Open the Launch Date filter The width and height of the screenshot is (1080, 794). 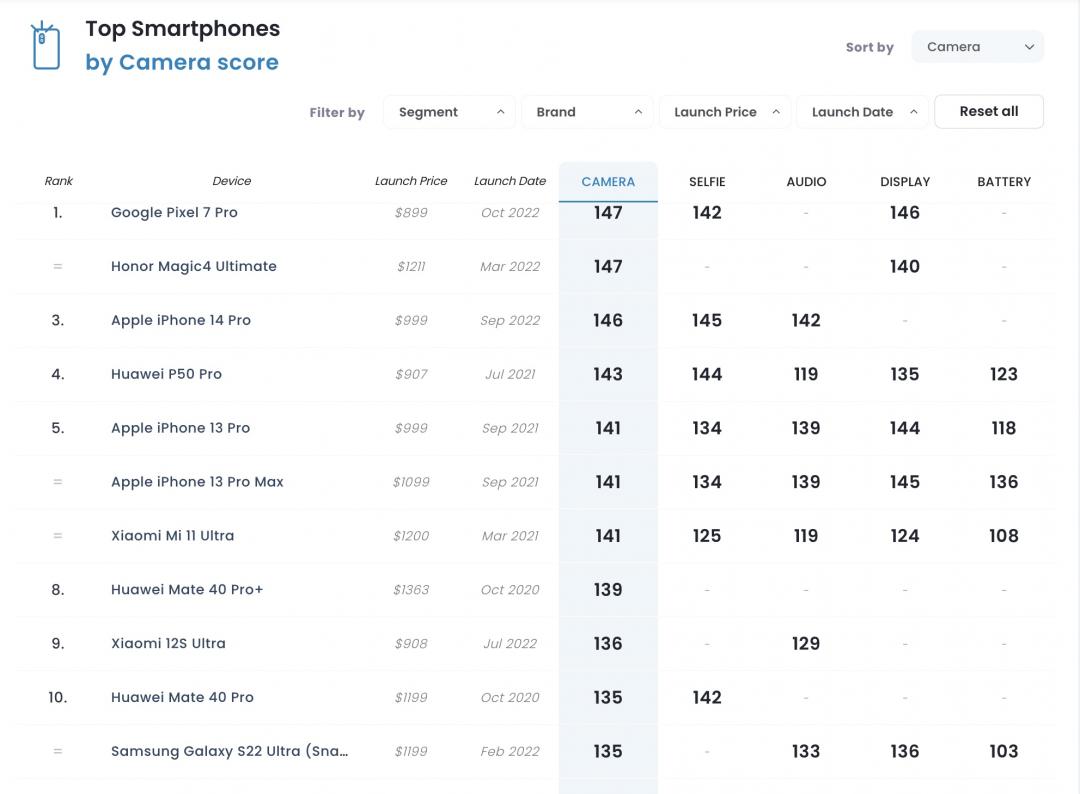click(862, 112)
